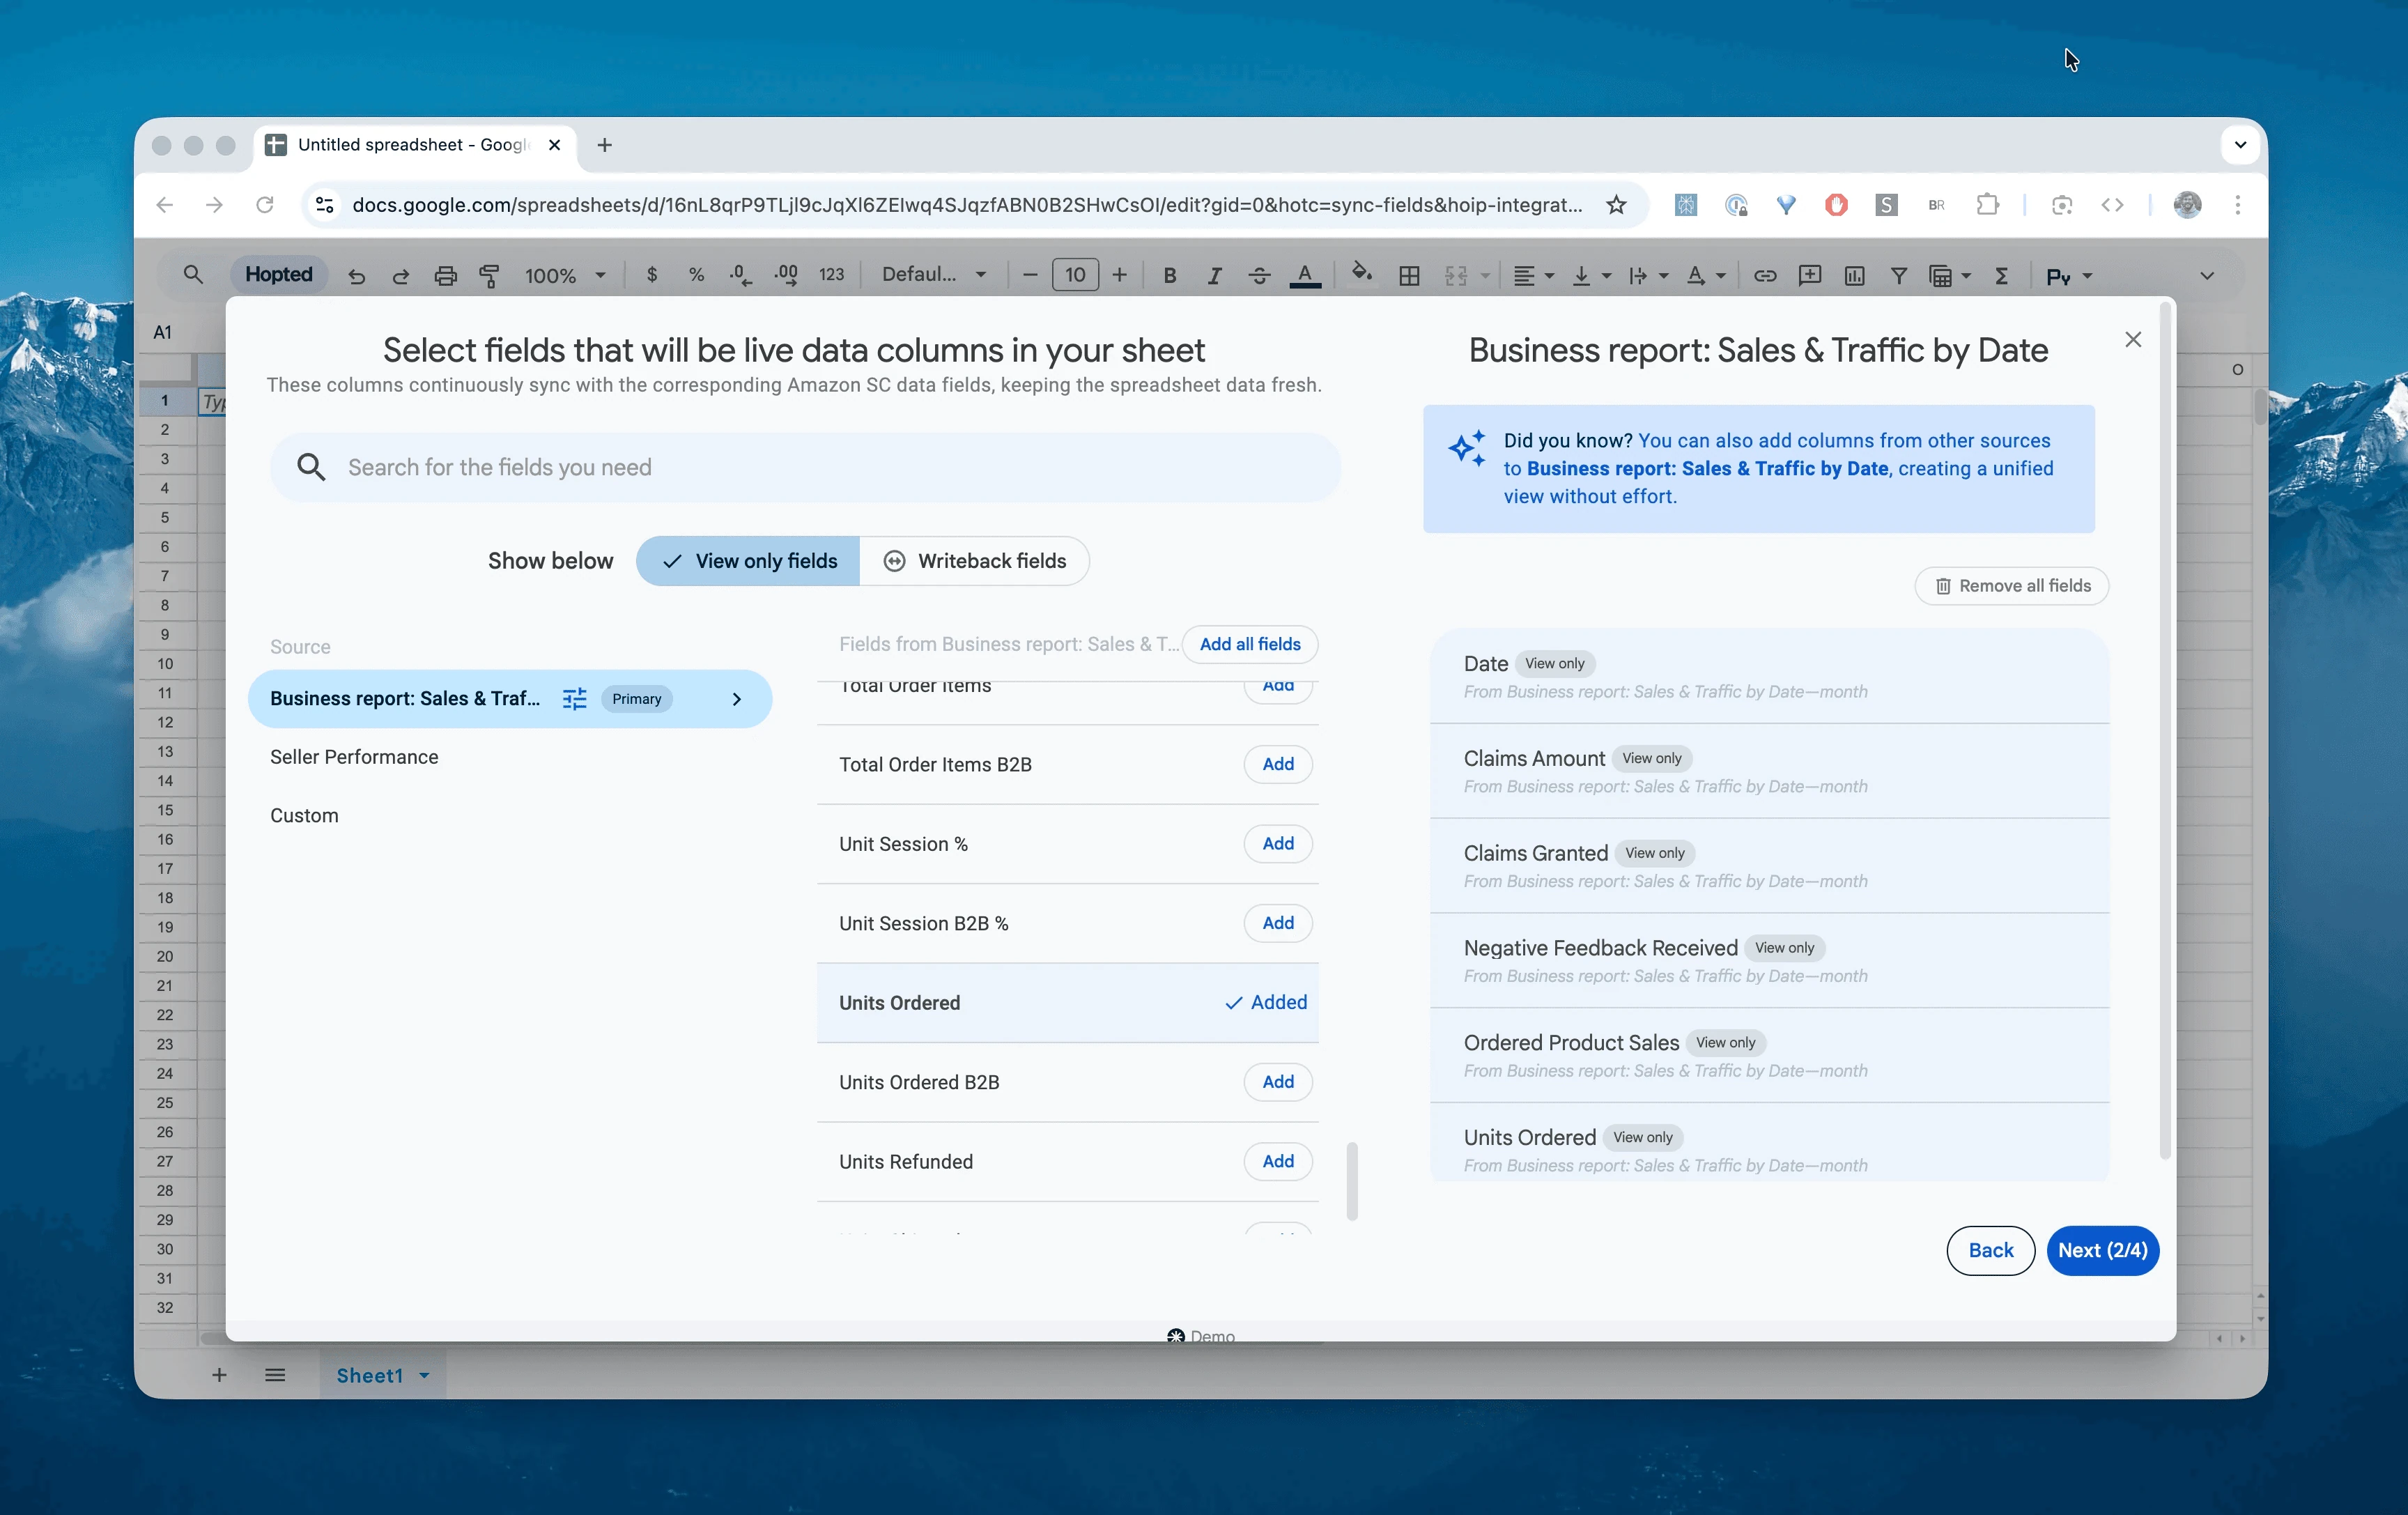Image resolution: width=2408 pixels, height=1515 pixels.
Task: Add the Unit Session % field
Action: [1278, 843]
